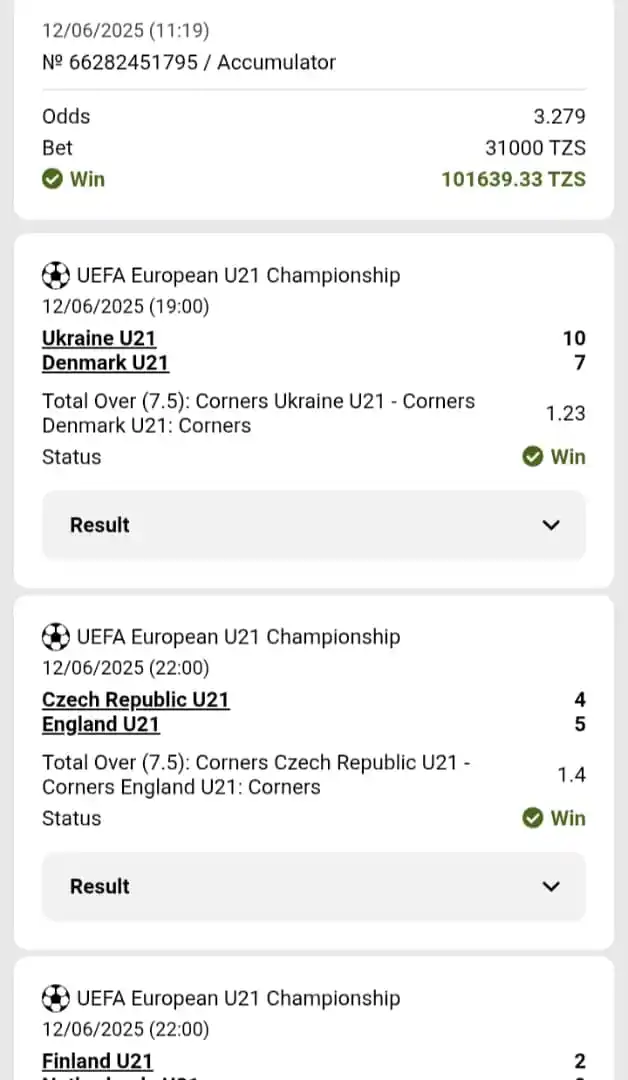Open the Result panel for Czech vs England
Viewport: 628px width, 1080px height.
(x=314, y=887)
